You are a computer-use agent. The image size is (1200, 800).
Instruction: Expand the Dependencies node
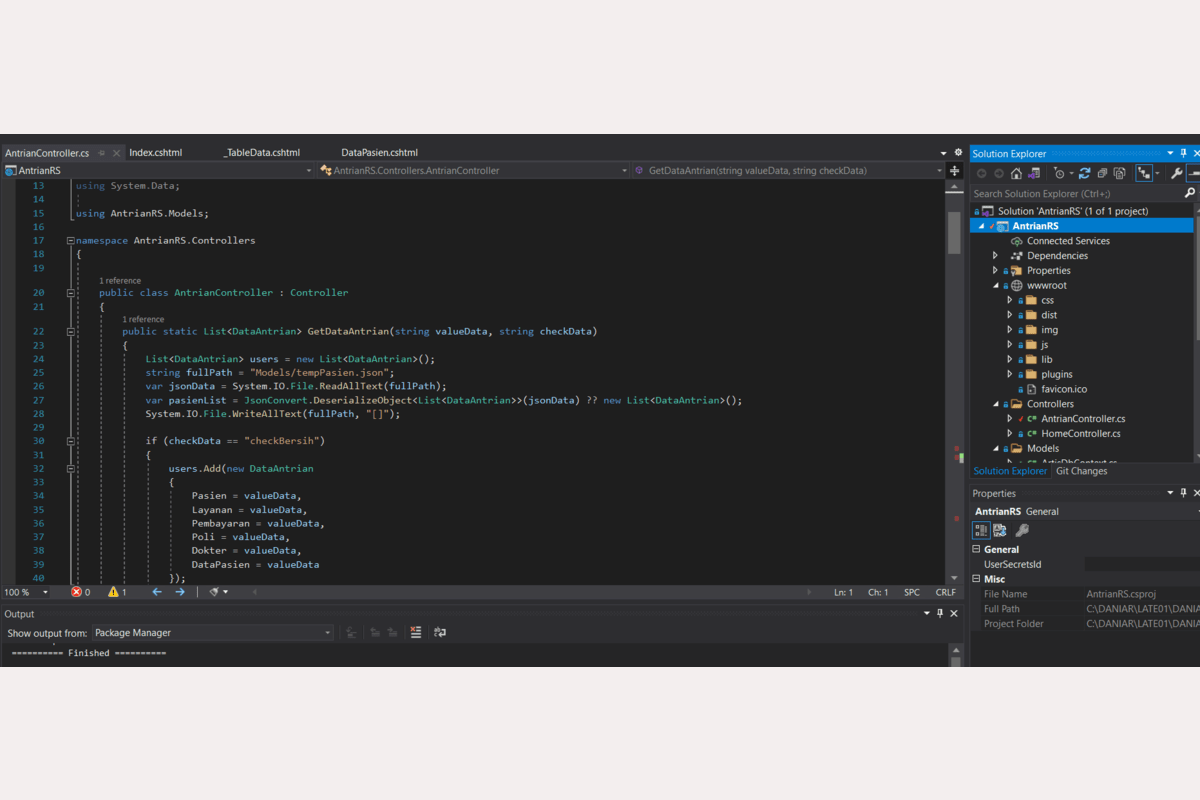click(995, 256)
